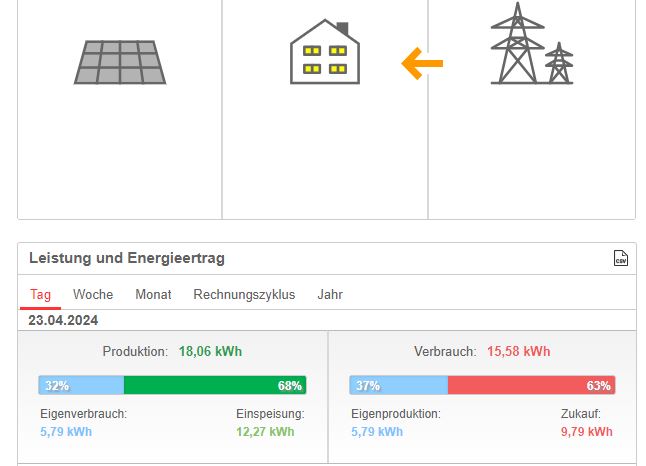646x466 pixels.
Task: Click the small power pylon icon
Action: pyautogui.click(x=559, y=63)
